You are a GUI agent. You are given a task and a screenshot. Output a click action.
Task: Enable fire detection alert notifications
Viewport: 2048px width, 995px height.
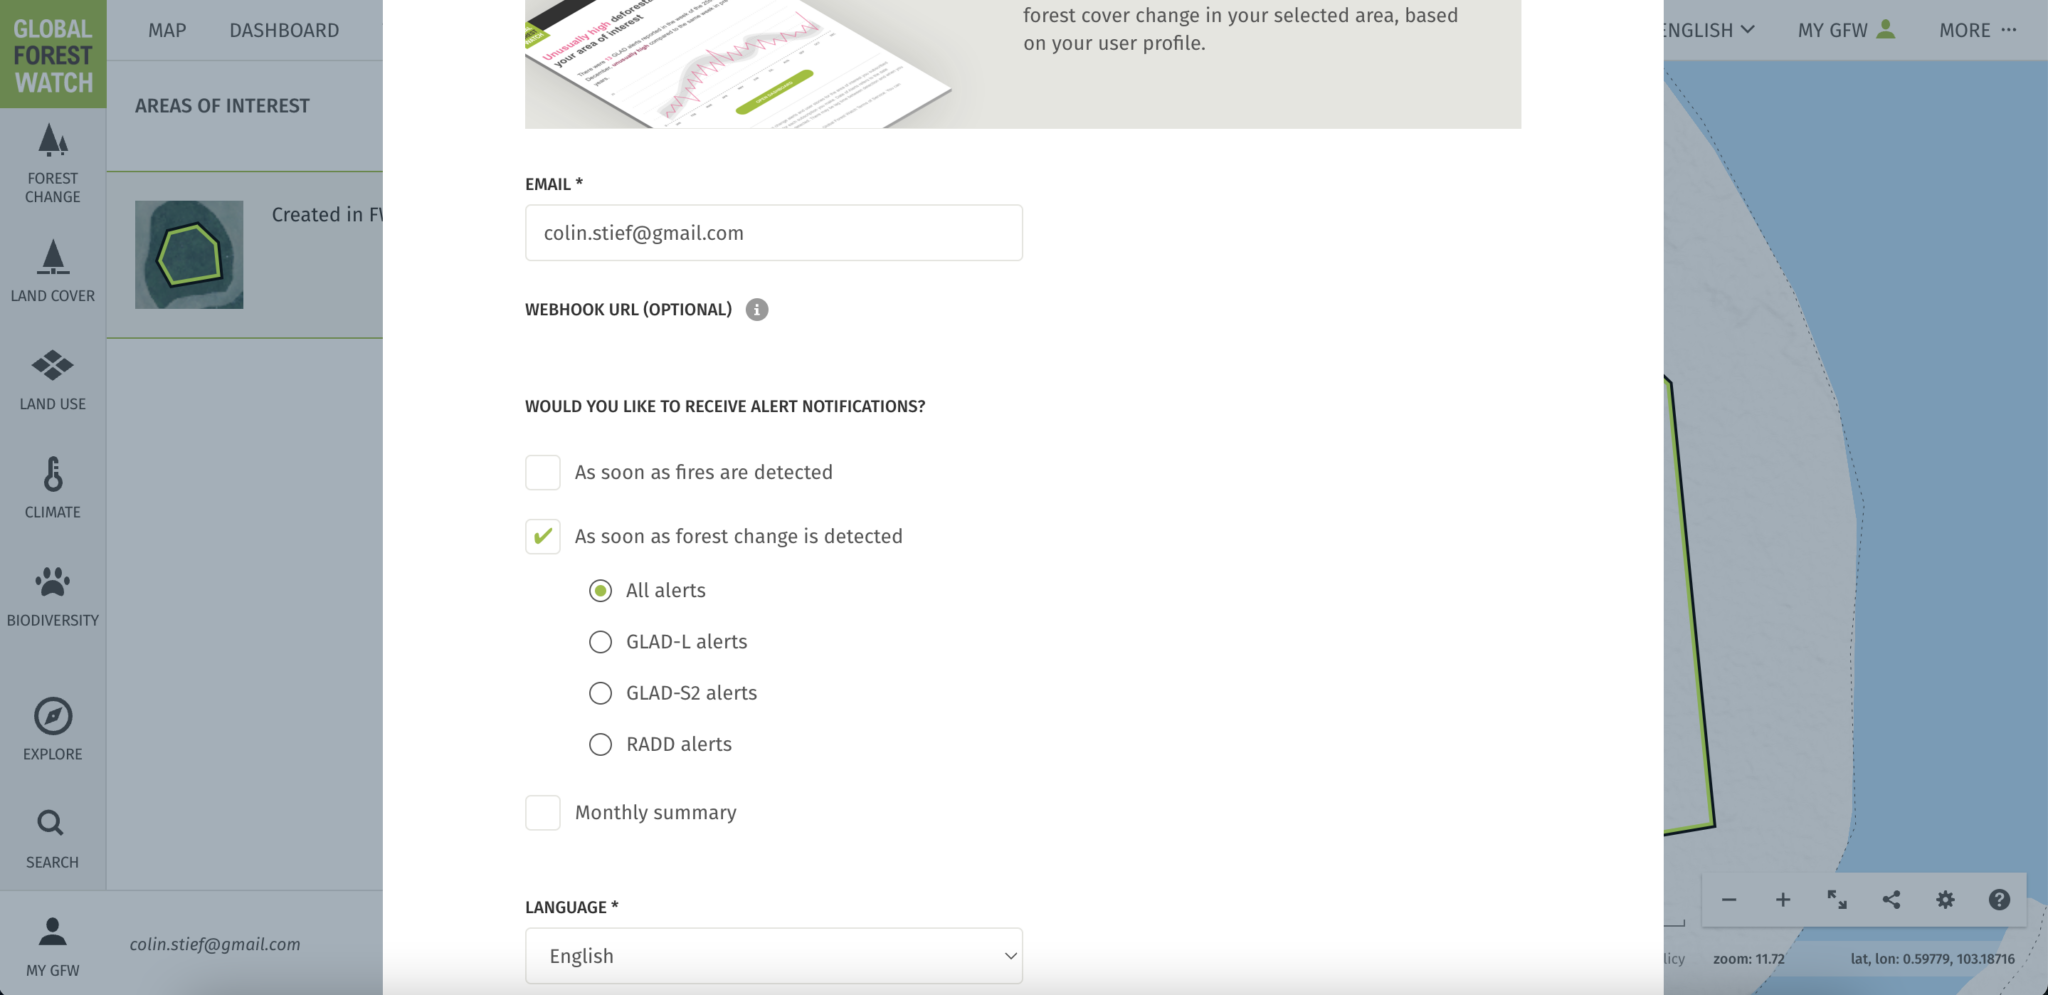(x=543, y=473)
